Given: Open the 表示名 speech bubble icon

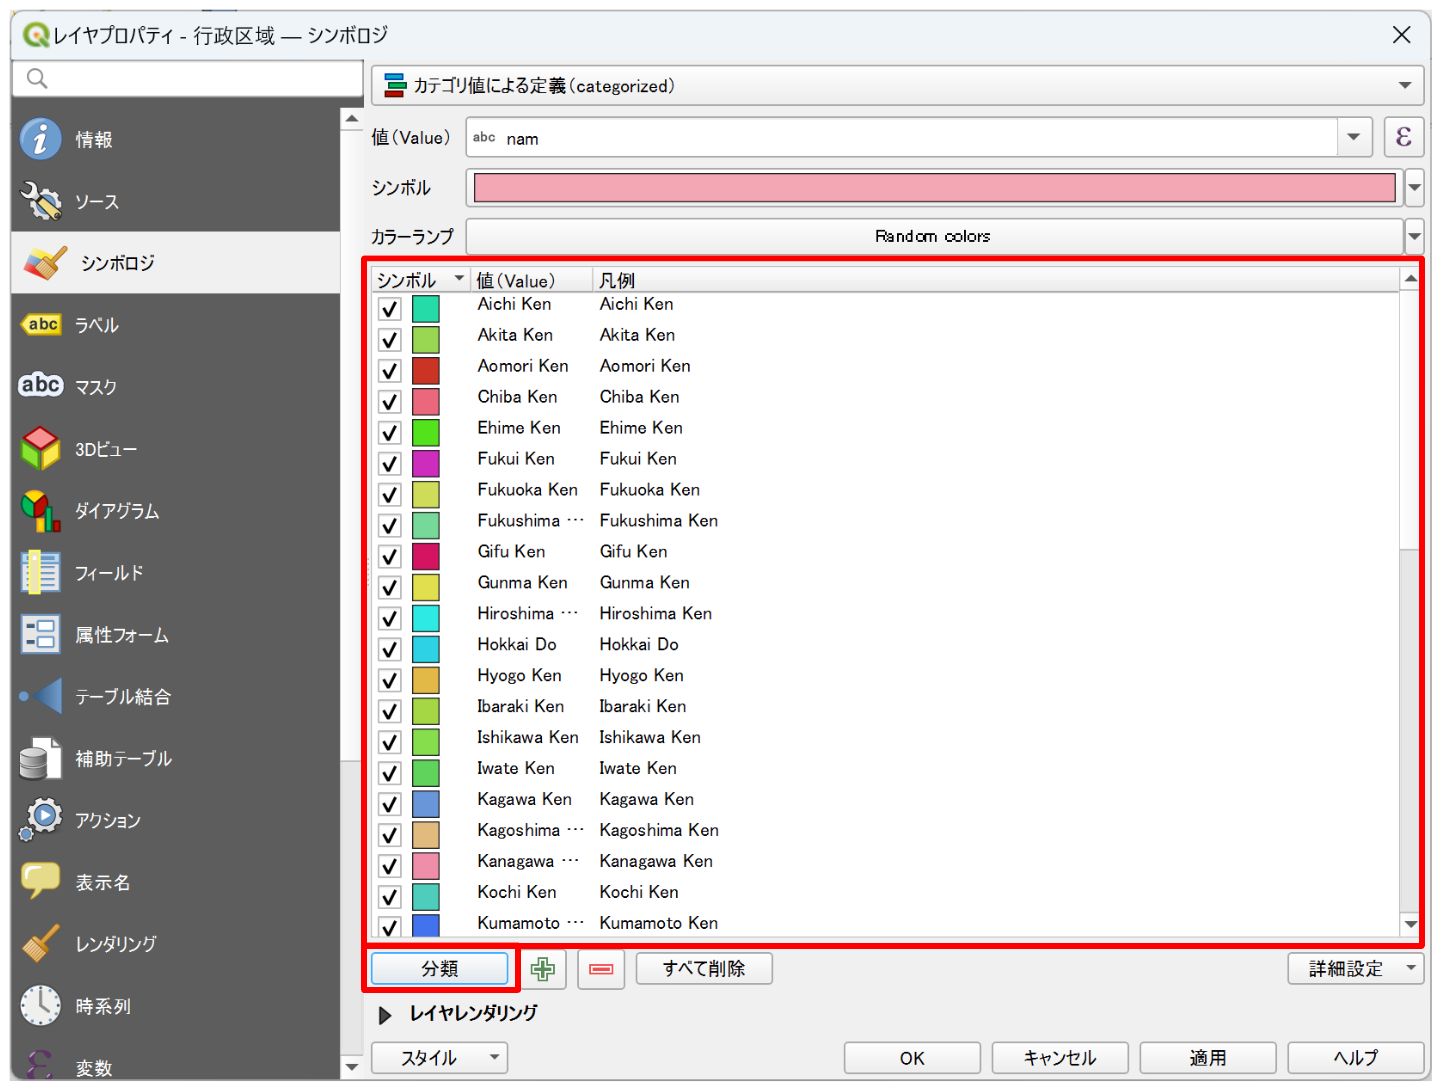Looking at the screenshot, I should pyautogui.click(x=41, y=881).
